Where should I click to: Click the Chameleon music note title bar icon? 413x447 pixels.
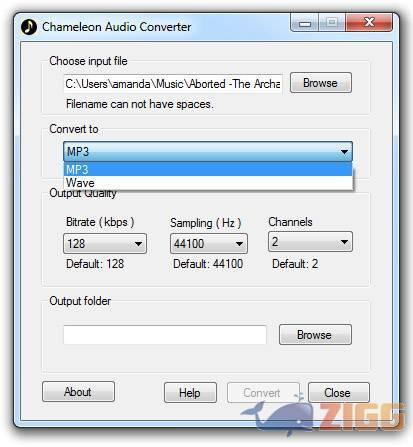29,27
